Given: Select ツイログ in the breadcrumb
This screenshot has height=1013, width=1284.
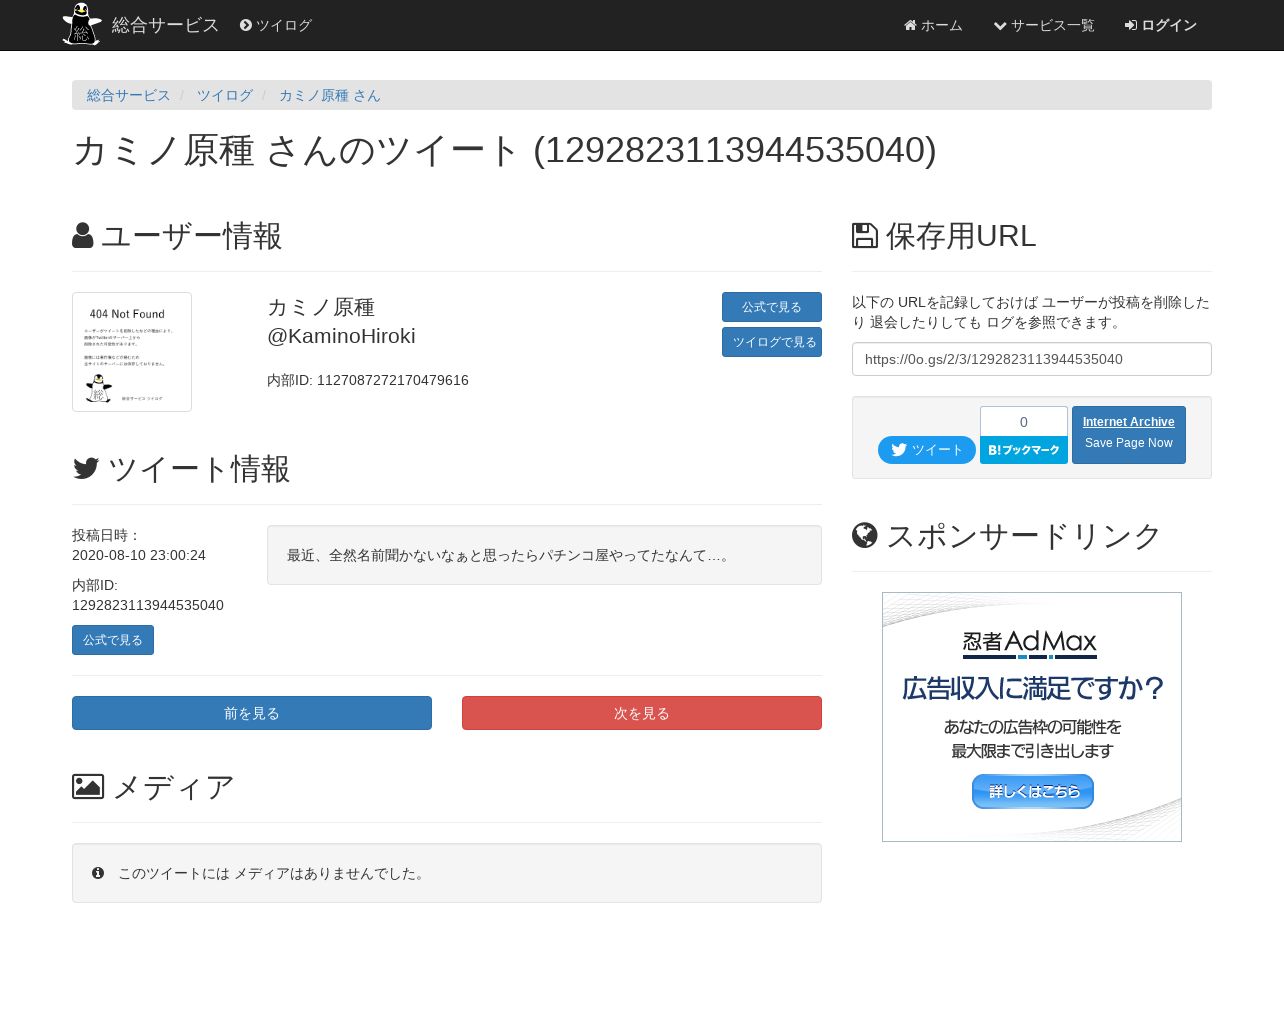Looking at the screenshot, I should (225, 95).
